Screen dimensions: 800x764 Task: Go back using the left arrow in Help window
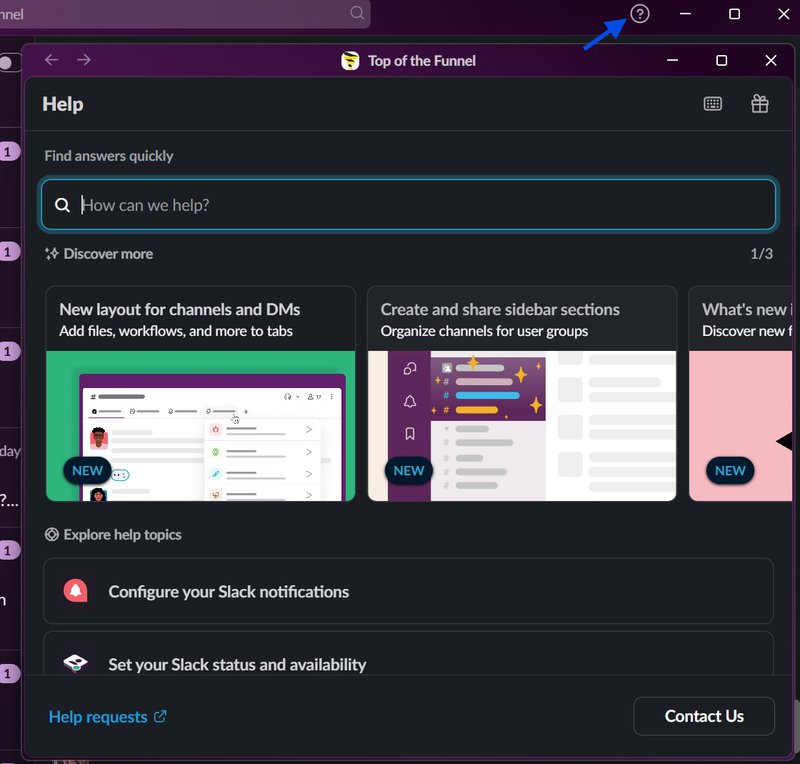[52, 60]
